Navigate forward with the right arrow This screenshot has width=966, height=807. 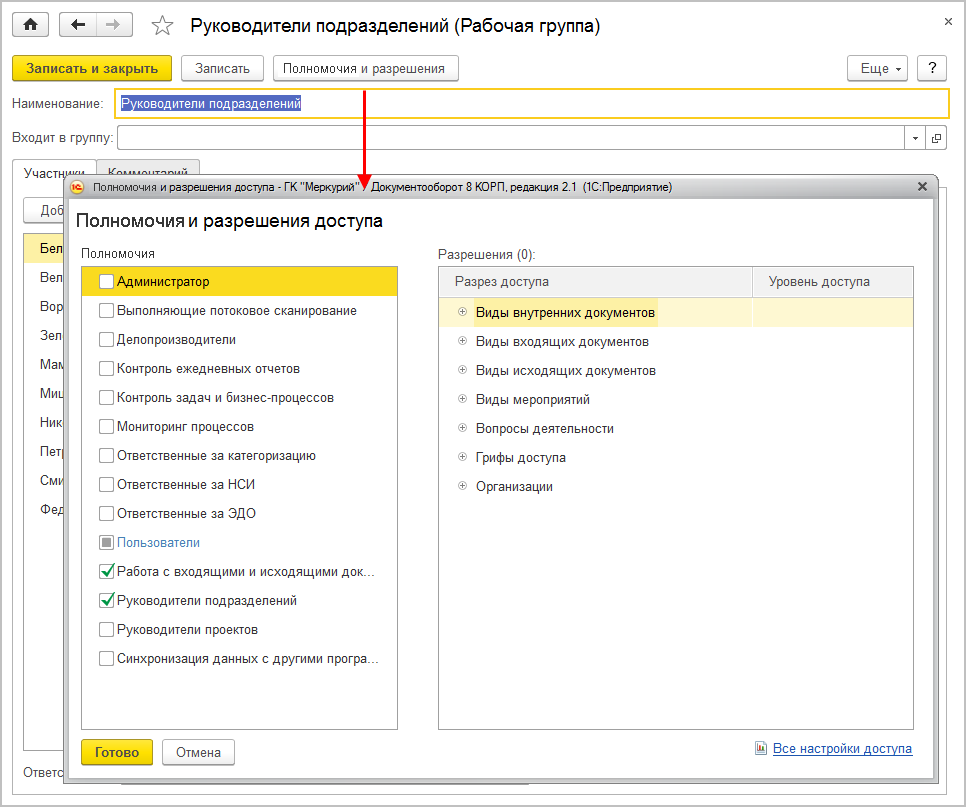113,25
